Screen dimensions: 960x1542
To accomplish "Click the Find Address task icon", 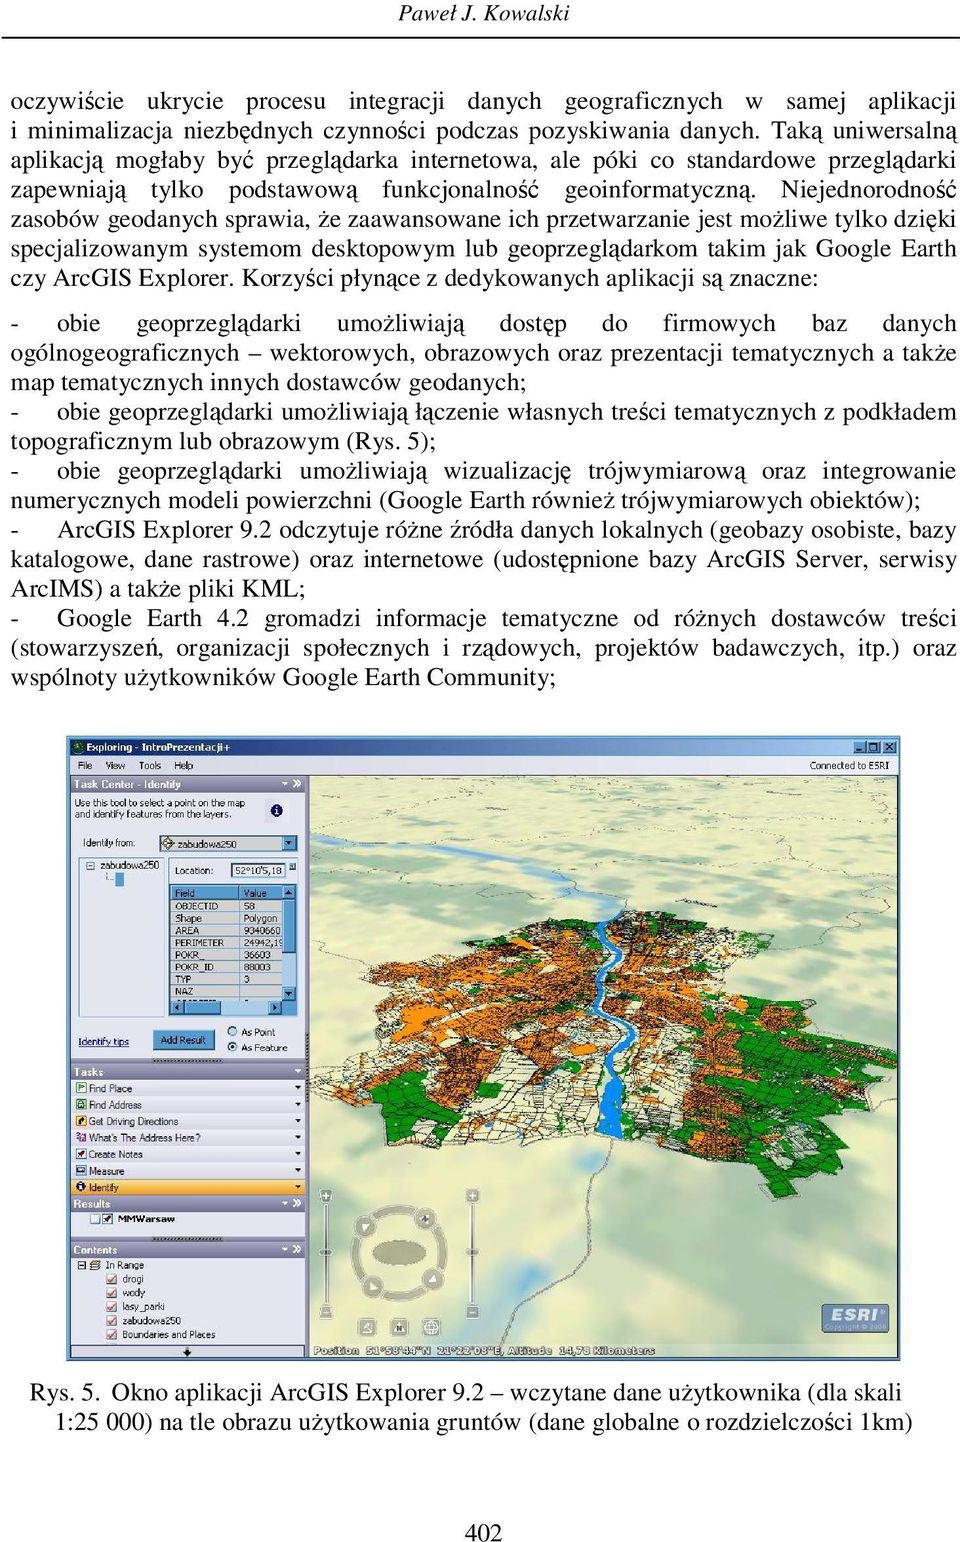I will coord(81,1104).
